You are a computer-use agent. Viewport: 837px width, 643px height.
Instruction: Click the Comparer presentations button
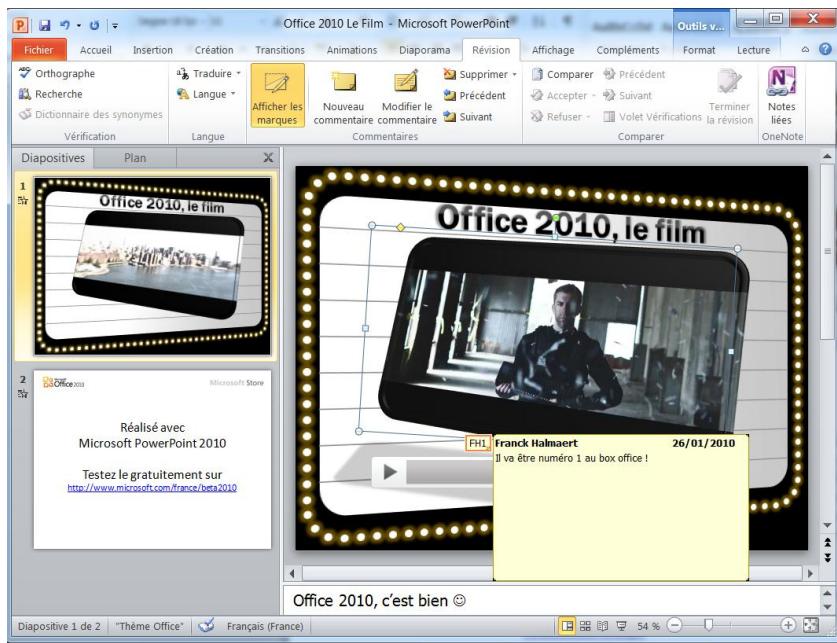point(563,74)
